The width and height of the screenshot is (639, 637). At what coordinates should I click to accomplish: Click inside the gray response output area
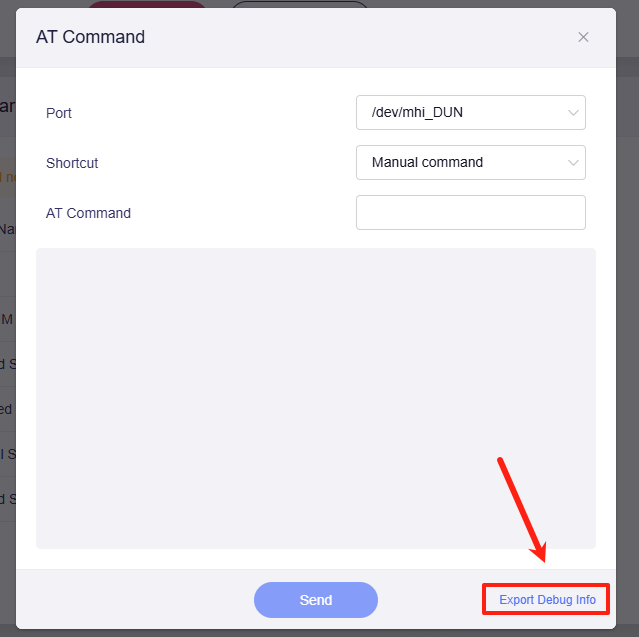(x=316, y=398)
